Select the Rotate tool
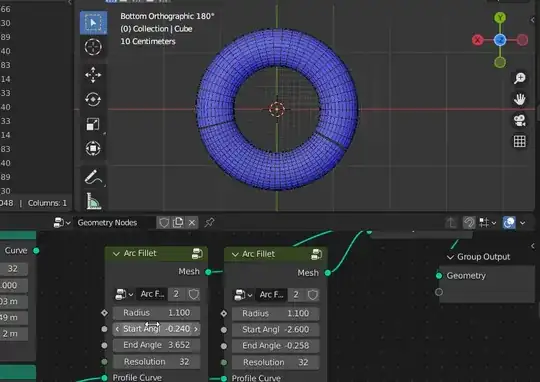The image size is (540, 382). coord(93,99)
